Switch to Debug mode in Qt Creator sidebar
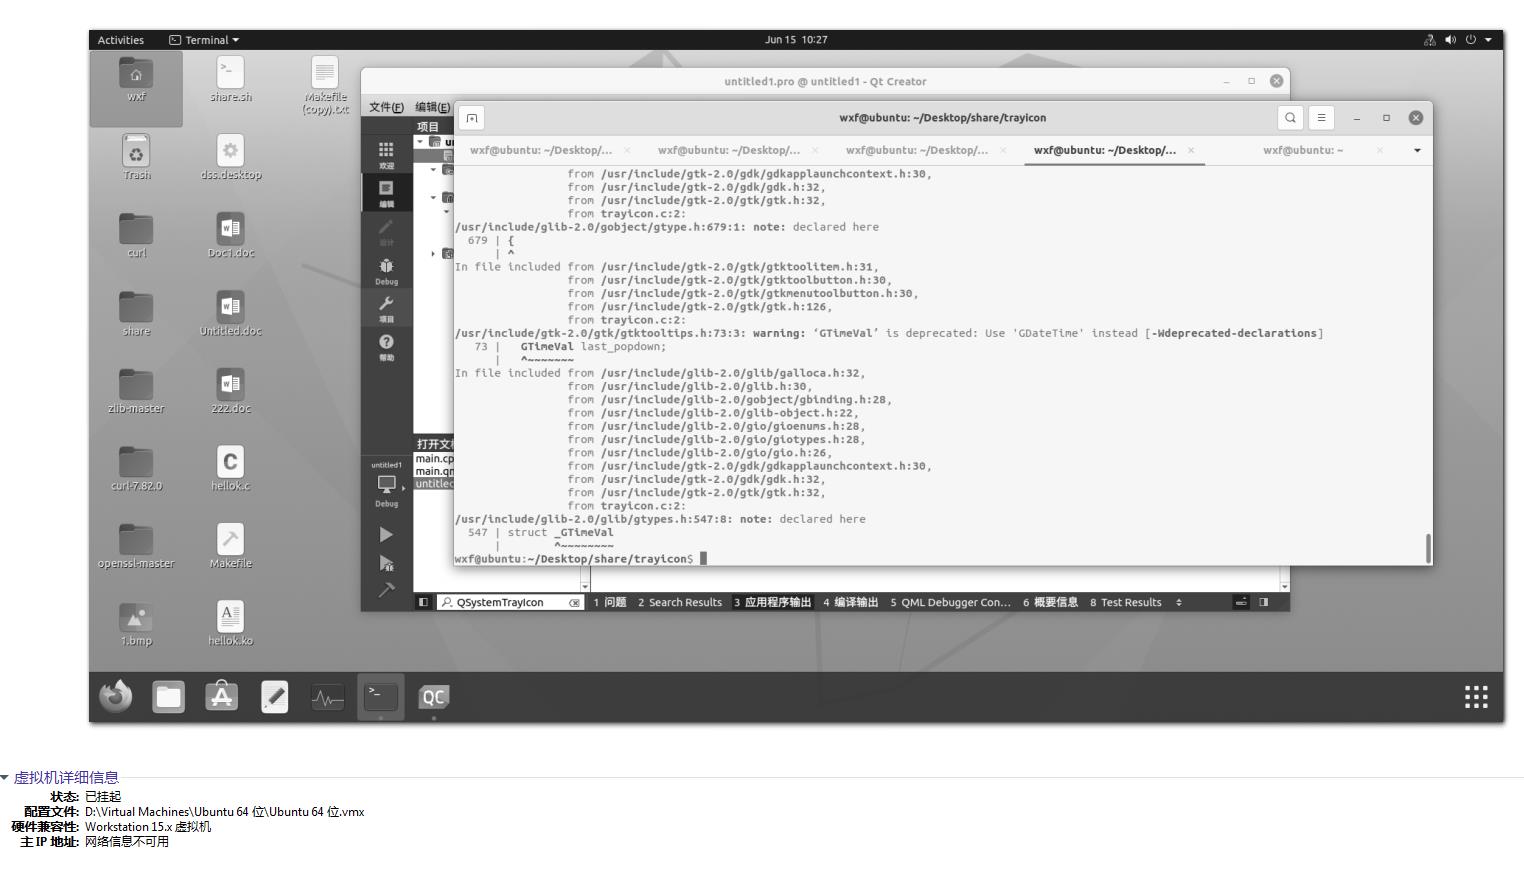The width and height of the screenshot is (1524, 870). (386, 270)
